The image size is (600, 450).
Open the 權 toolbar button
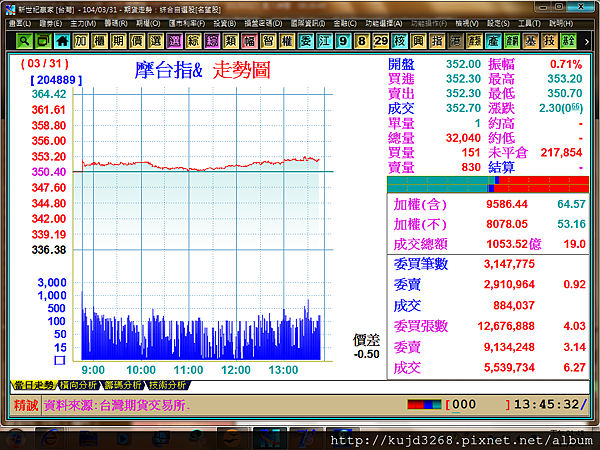pos(287,41)
